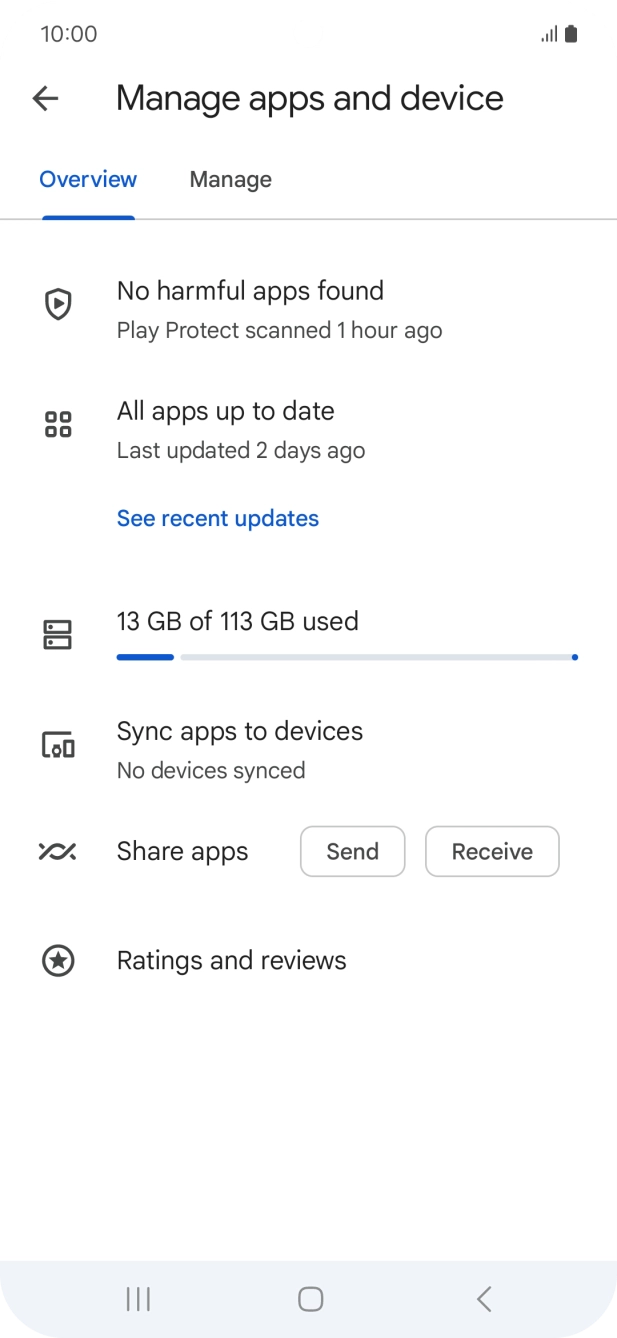Switch to the Overview tab
This screenshot has height=1338, width=617.
tap(88, 180)
